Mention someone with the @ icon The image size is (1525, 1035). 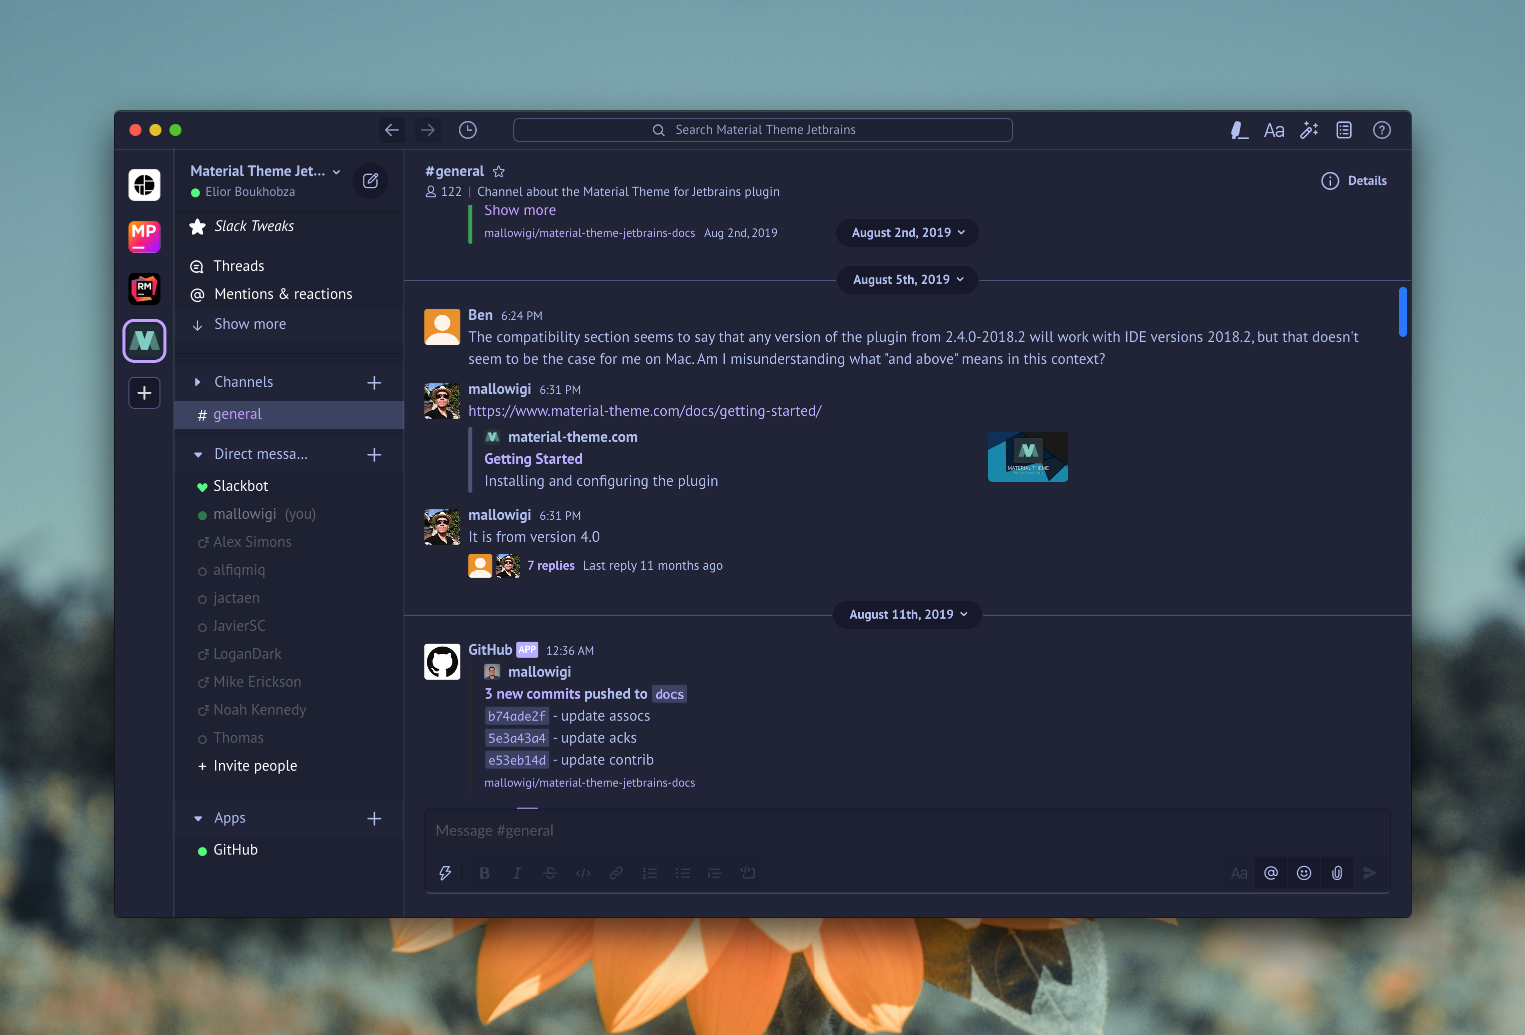tap(1271, 873)
